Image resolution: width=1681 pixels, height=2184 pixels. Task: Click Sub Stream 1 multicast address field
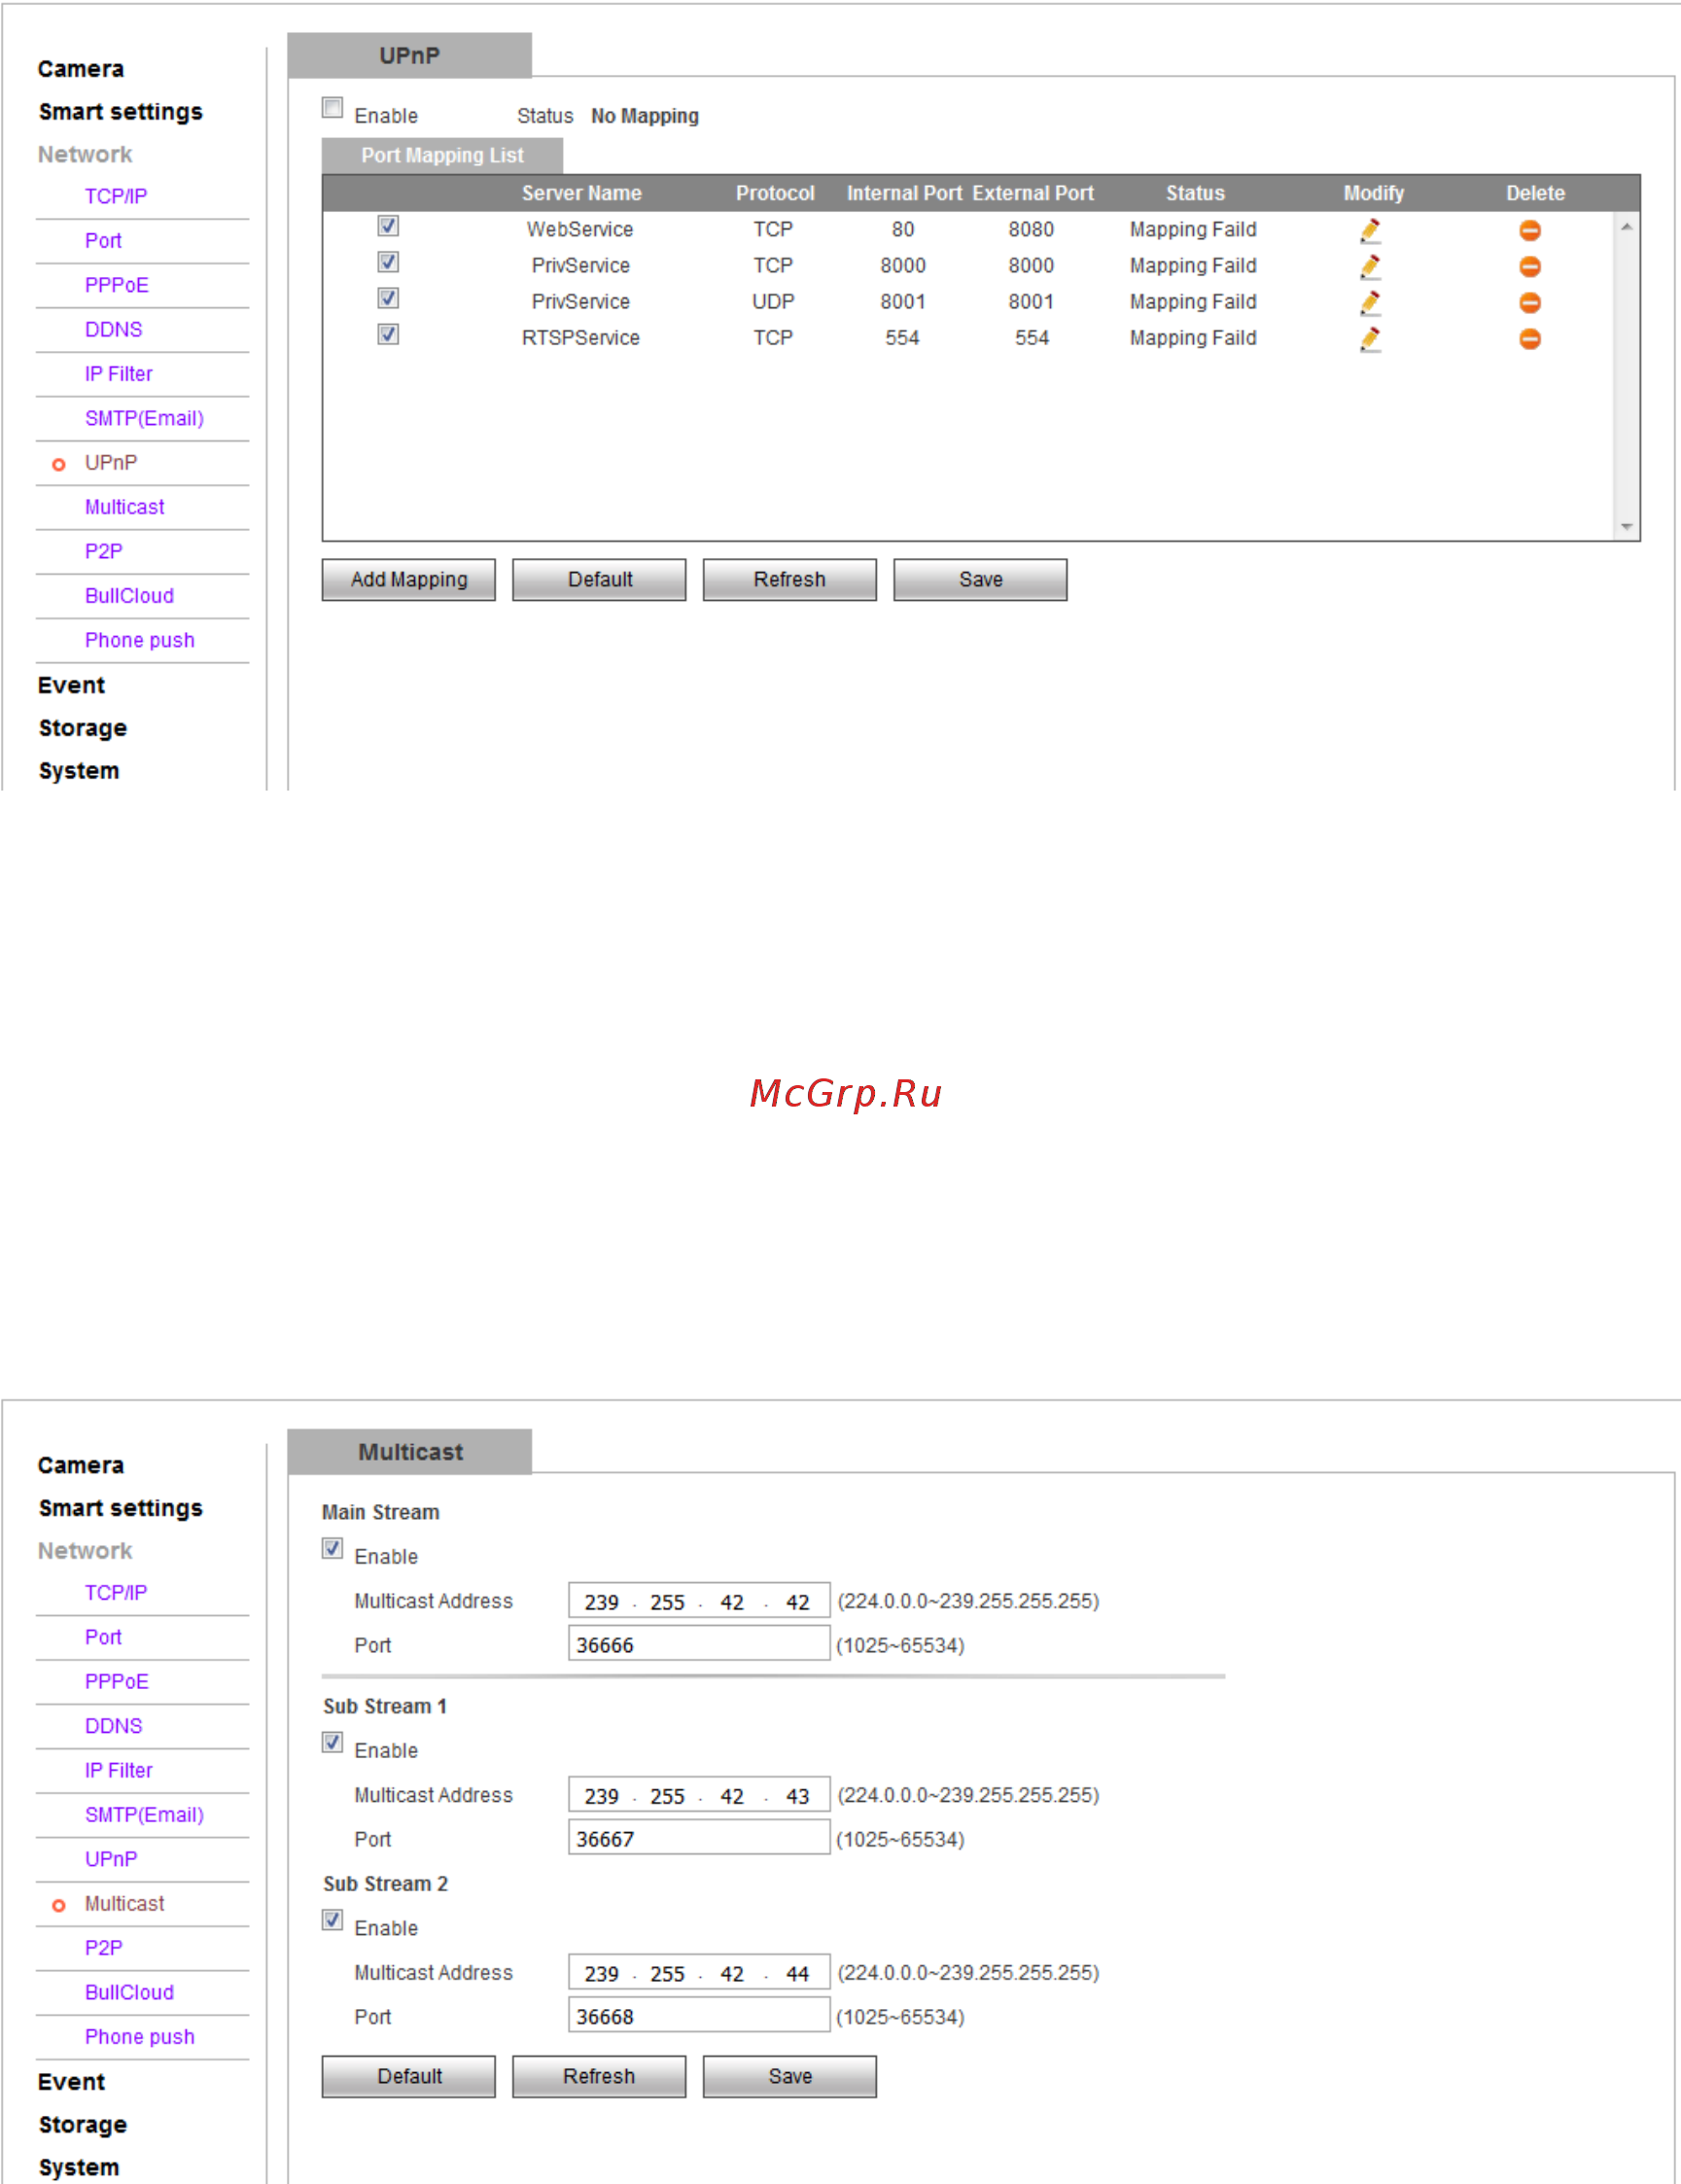coord(699,1795)
